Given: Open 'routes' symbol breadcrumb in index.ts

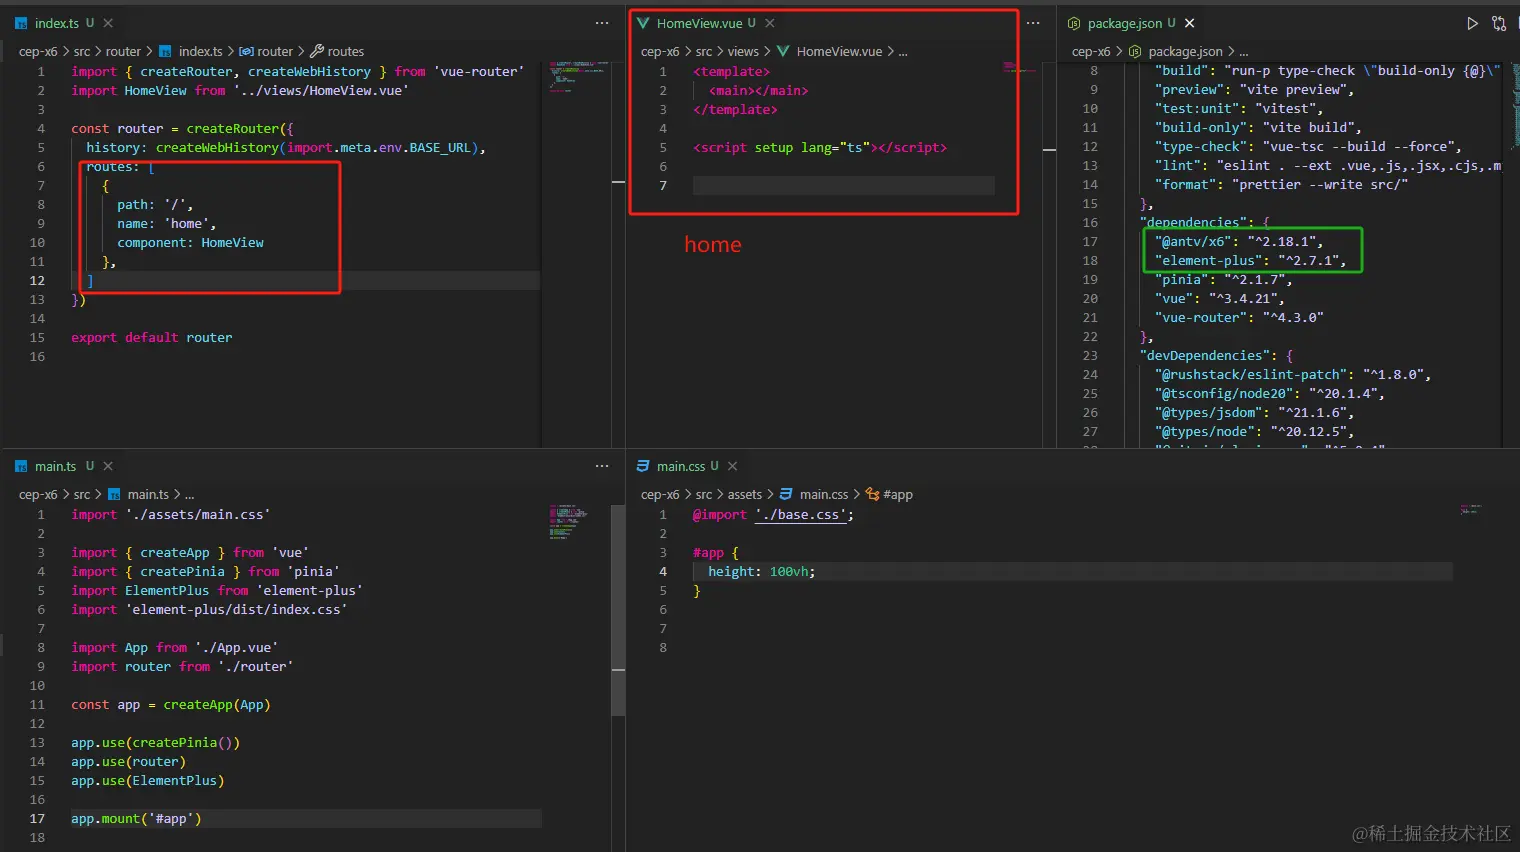Looking at the screenshot, I should 345,51.
